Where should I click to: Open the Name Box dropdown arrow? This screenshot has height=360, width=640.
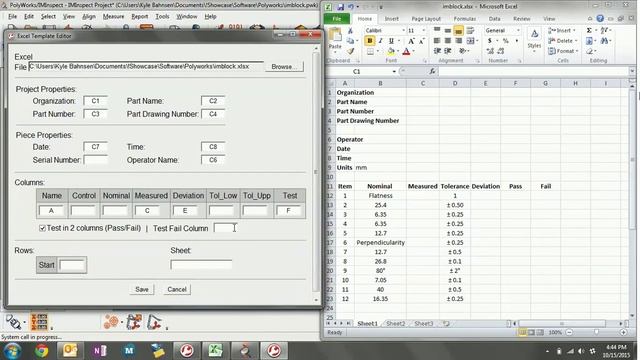point(394,71)
